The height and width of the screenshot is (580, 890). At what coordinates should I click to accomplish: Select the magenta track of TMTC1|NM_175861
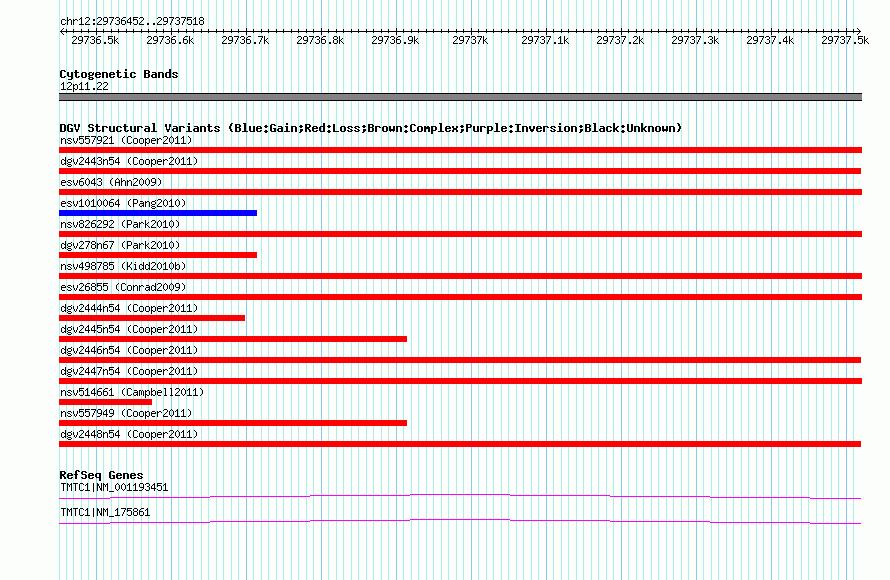460,522
